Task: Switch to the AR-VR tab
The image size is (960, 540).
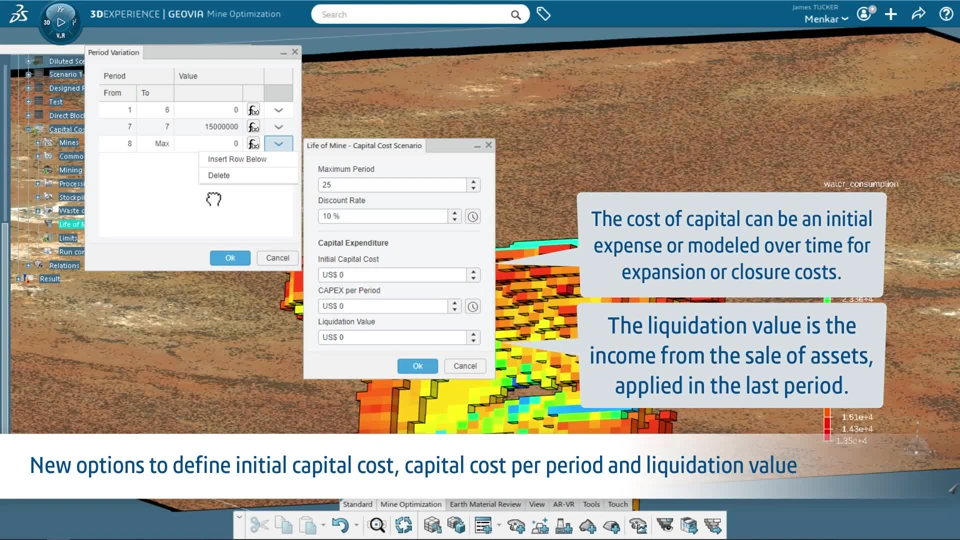Action: click(564, 504)
